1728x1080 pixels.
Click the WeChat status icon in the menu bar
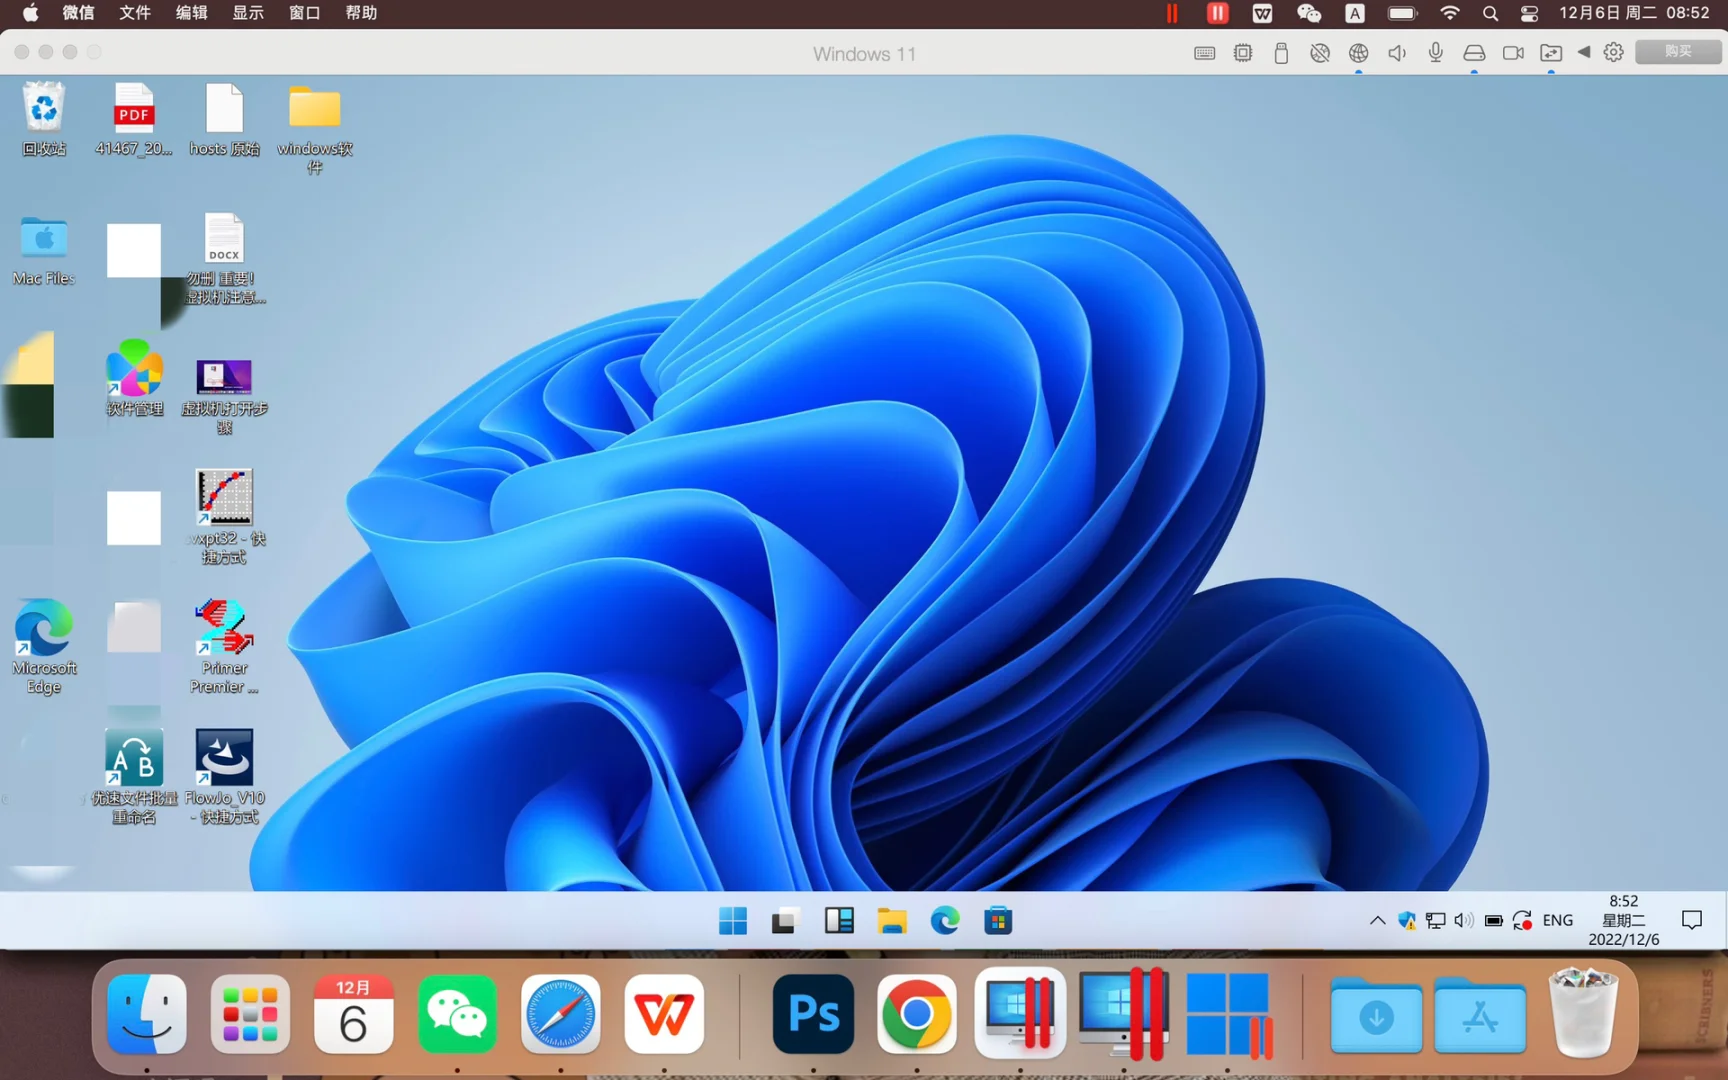(1309, 13)
